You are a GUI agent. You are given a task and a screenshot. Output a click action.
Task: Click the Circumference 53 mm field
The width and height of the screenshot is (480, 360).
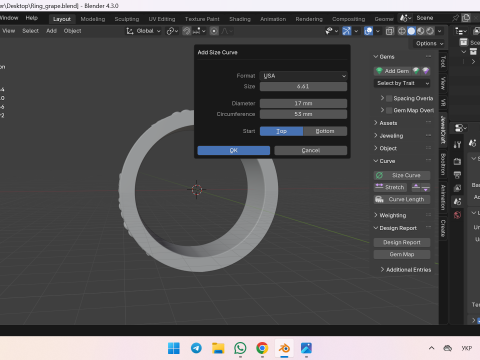pos(303,114)
